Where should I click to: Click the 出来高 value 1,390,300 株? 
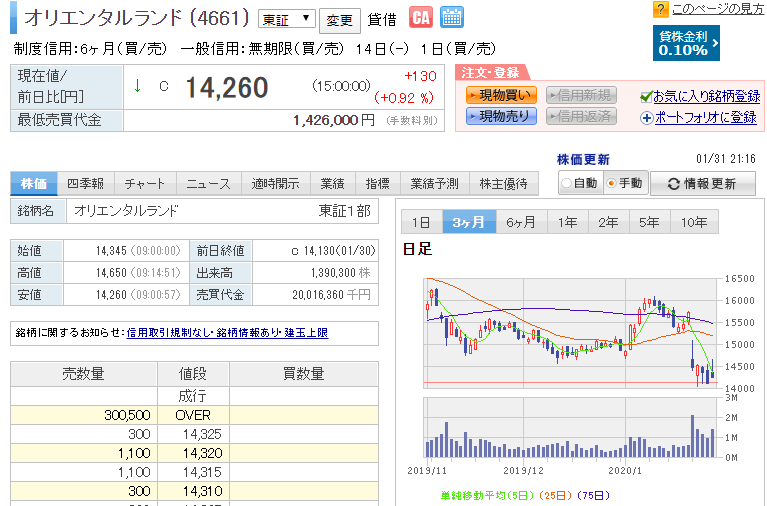[340, 273]
